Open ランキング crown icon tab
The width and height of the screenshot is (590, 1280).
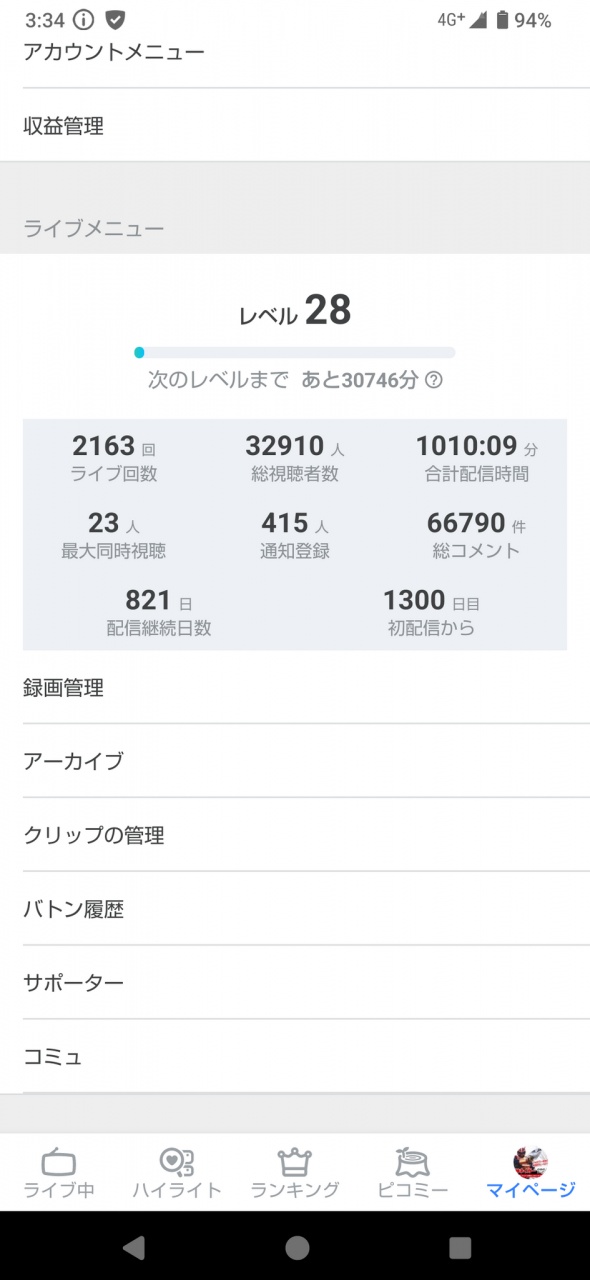[x=295, y=1162]
